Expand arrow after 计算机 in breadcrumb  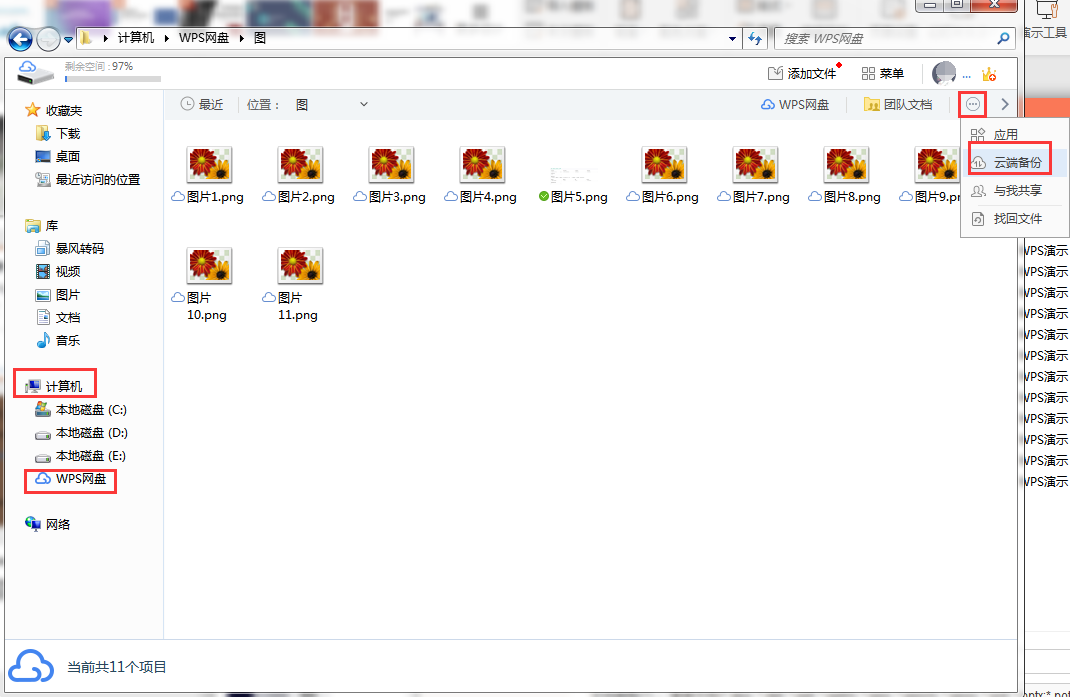[167, 38]
